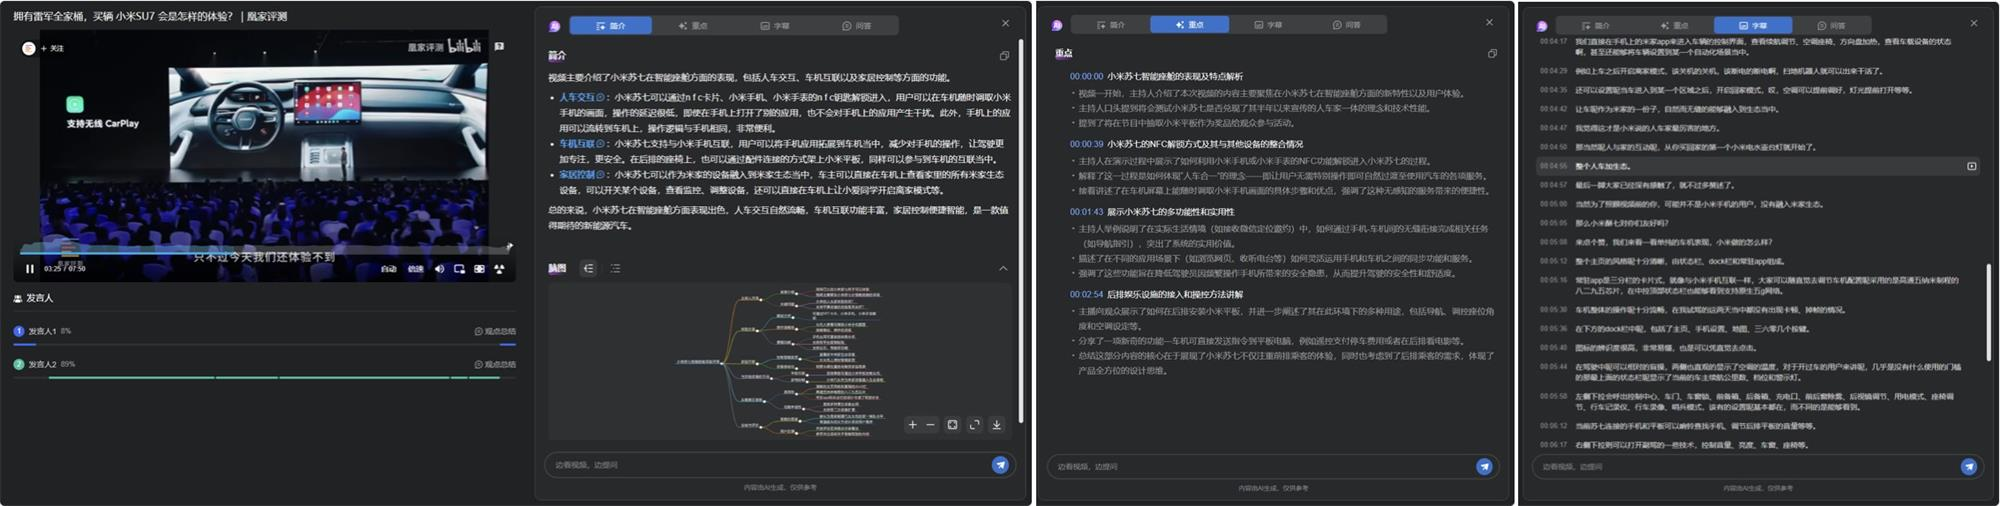Open the 人车交互 link
This screenshot has height=506, width=2000.
582,97
